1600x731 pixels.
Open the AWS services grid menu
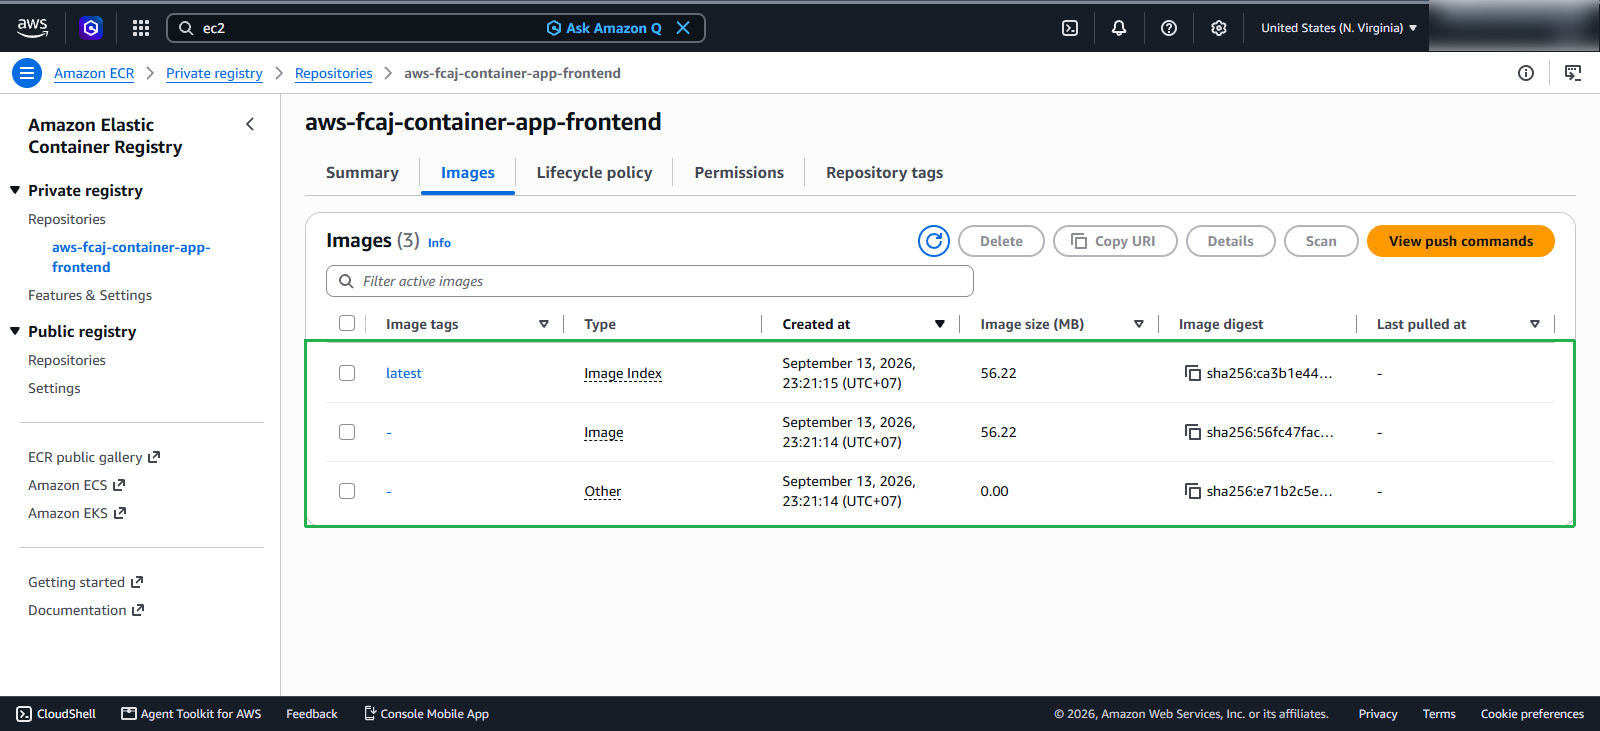(141, 28)
